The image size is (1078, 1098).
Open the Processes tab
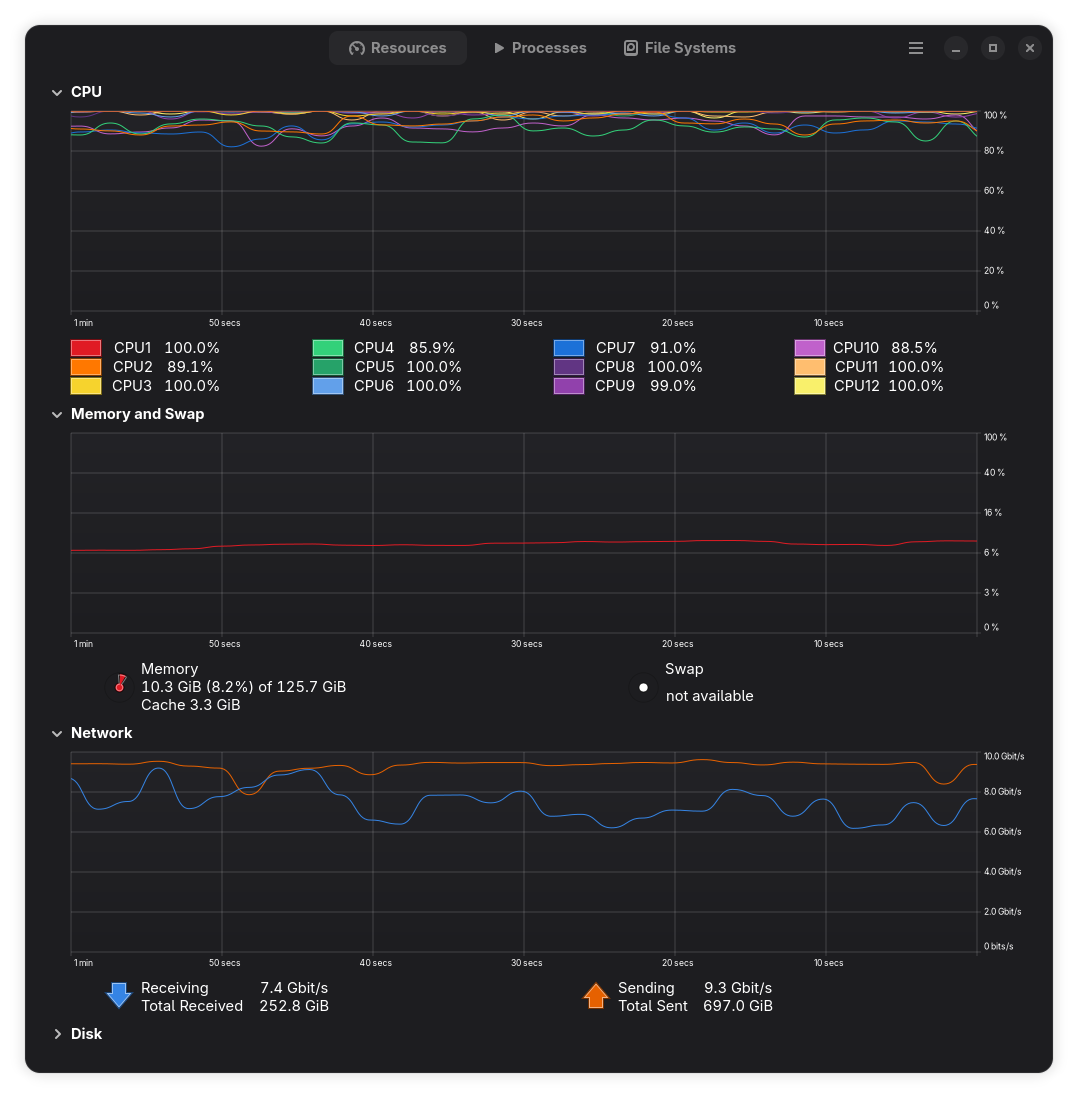540,48
